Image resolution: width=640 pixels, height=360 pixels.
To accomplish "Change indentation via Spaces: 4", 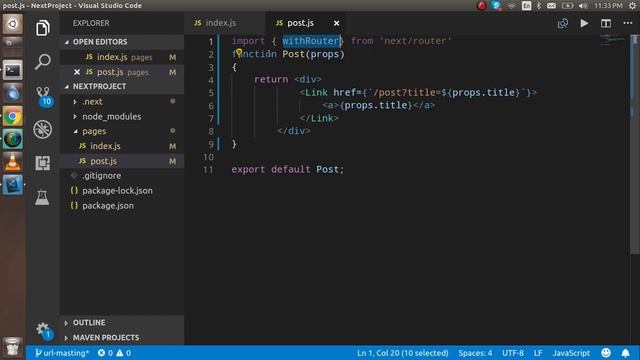I will pyautogui.click(x=475, y=353).
